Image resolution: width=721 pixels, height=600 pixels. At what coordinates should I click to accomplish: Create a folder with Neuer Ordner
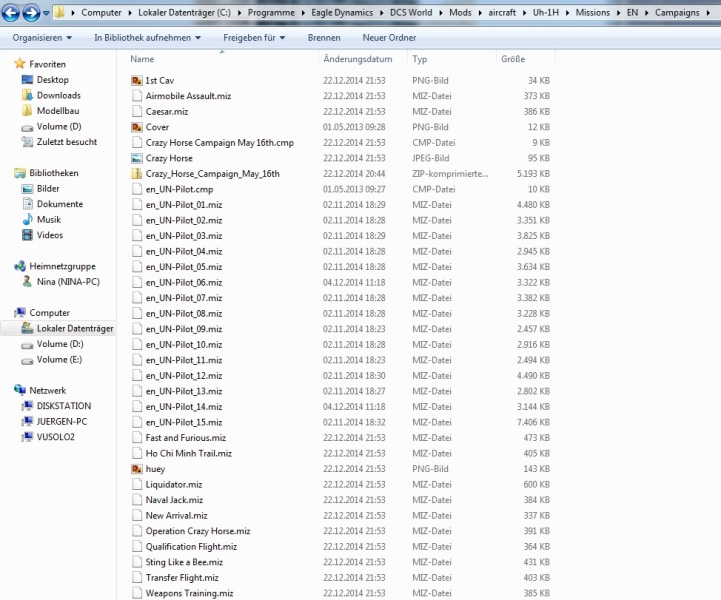tap(389, 38)
